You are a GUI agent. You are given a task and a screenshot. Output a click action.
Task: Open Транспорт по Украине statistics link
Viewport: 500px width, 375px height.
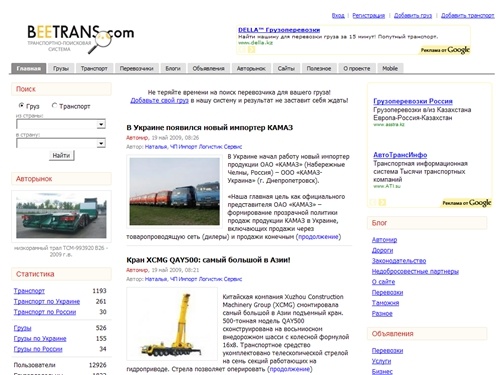coord(47,301)
